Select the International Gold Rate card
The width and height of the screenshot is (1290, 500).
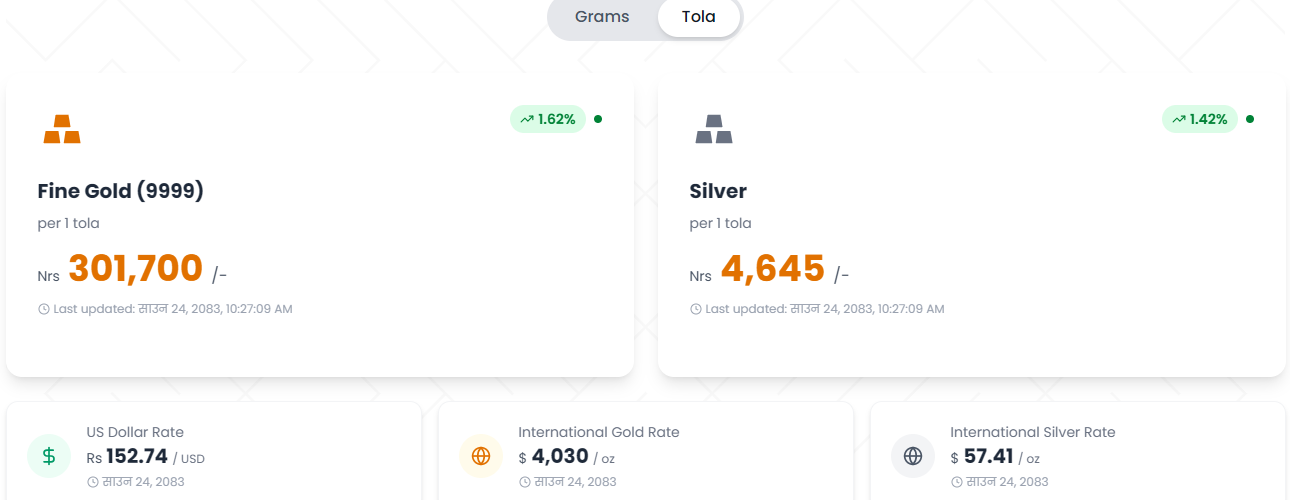(646, 451)
